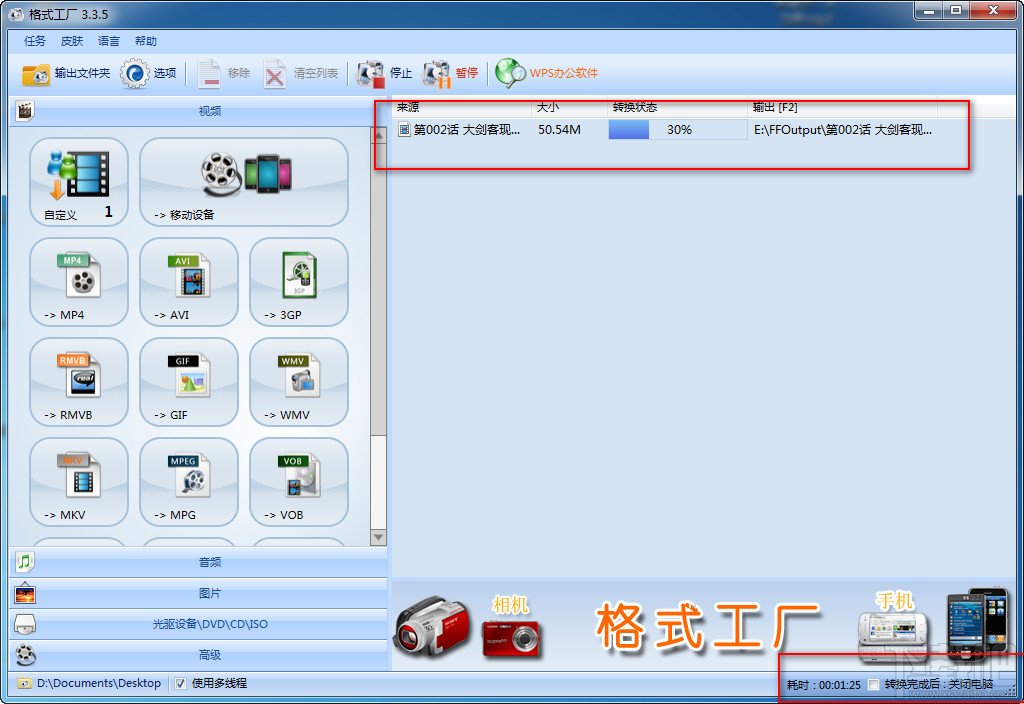
Task: Open the WPS办公软件 link
Action: click(546, 73)
